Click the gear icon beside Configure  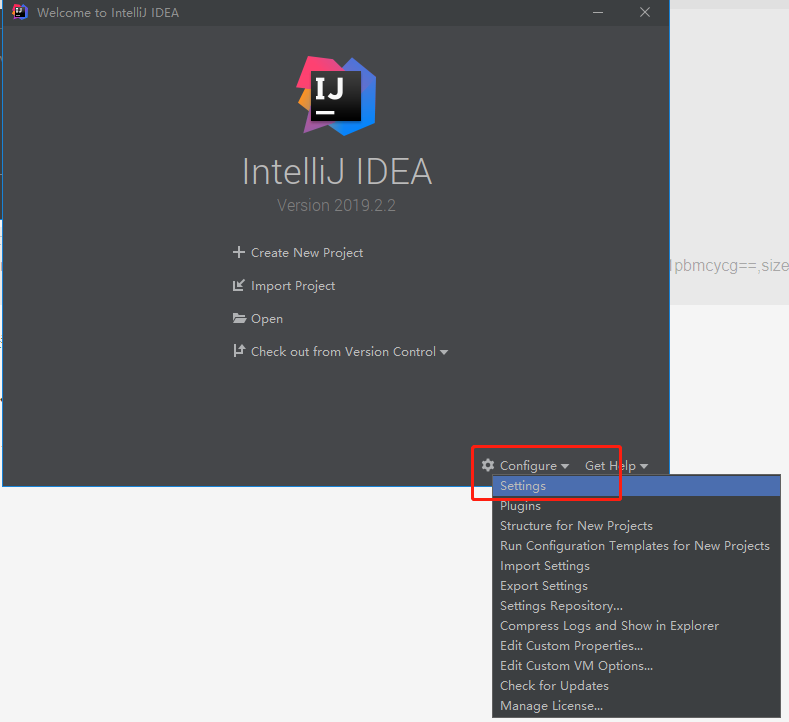pyautogui.click(x=488, y=465)
